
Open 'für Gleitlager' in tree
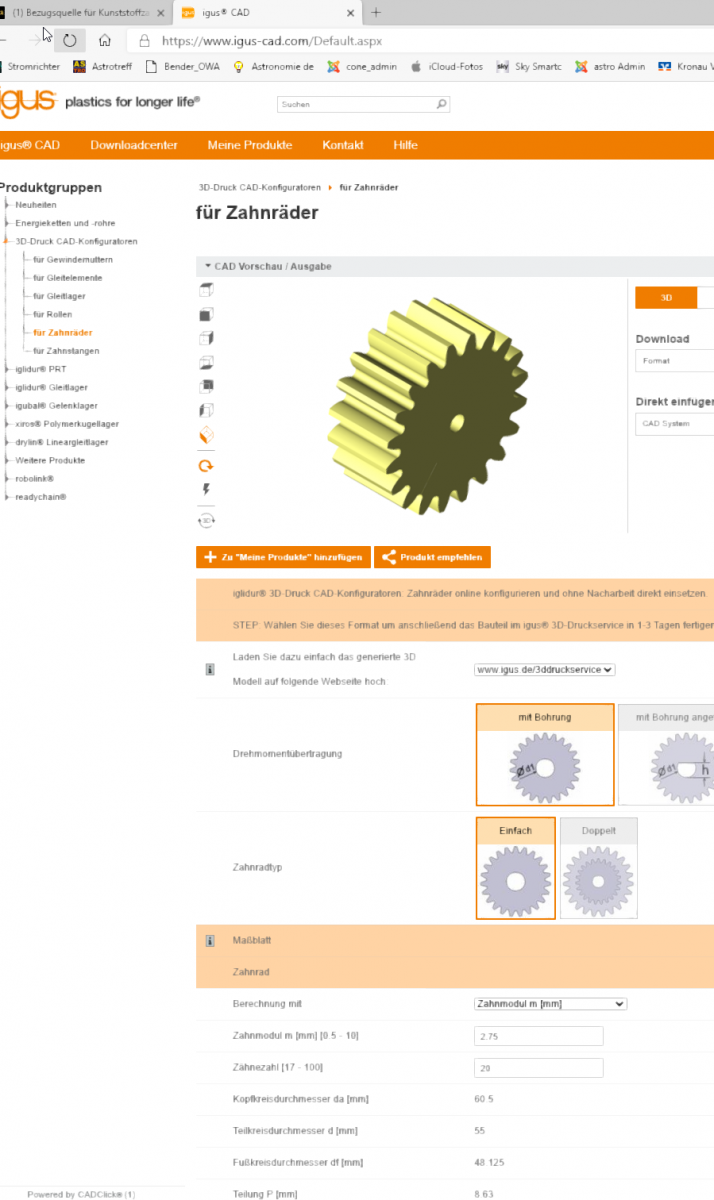pos(60,295)
